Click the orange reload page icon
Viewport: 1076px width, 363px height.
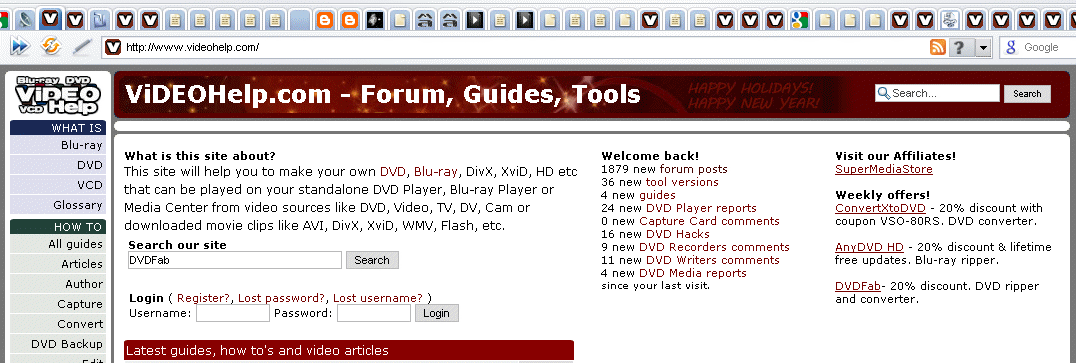(x=51, y=47)
